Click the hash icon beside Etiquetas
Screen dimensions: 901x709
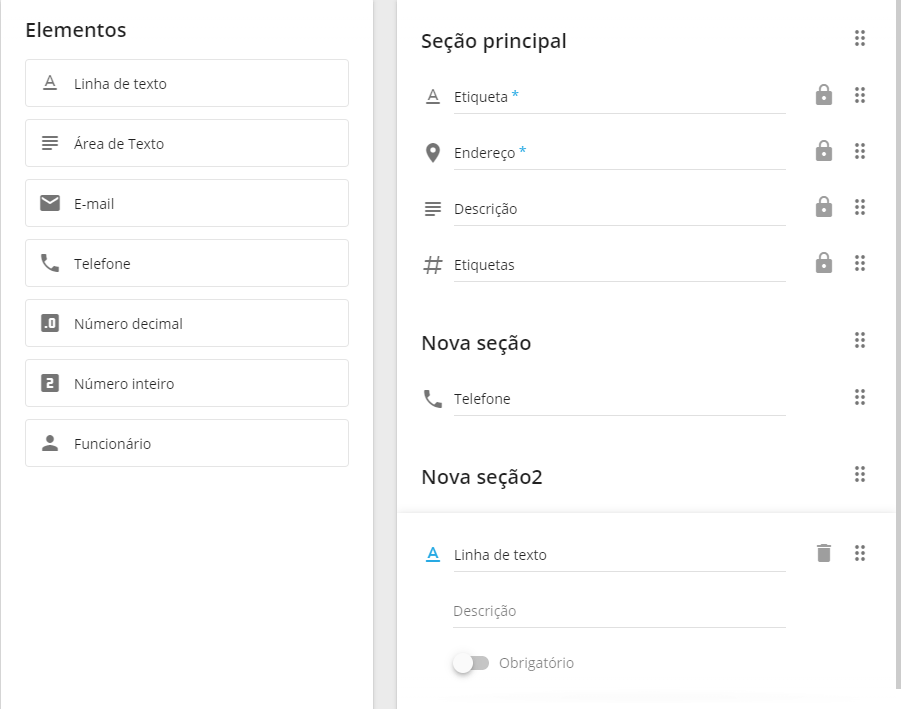[433, 265]
